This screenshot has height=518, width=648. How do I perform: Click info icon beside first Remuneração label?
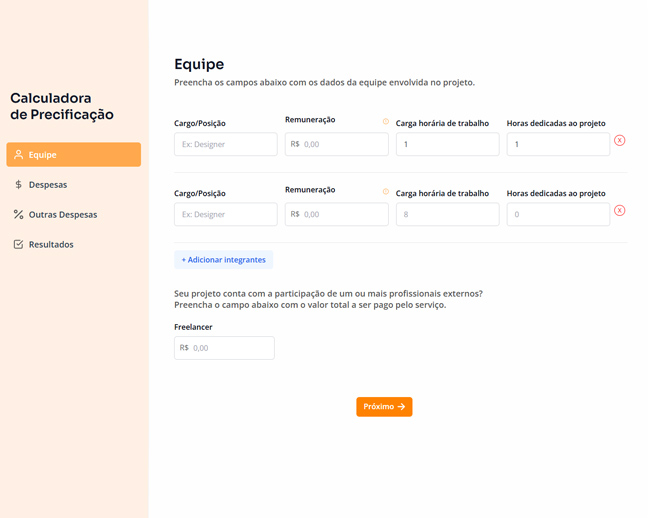coord(385,122)
